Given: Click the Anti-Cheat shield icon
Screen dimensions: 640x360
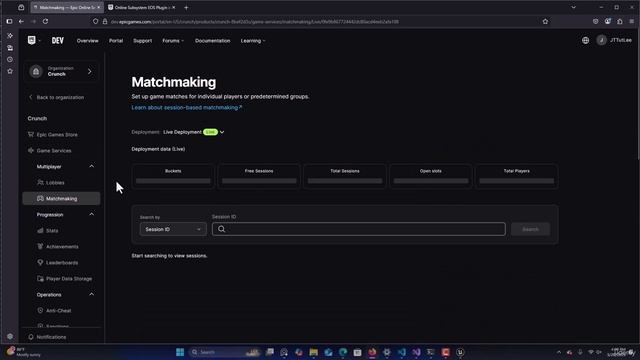Looking at the screenshot, I should point(40,311).
